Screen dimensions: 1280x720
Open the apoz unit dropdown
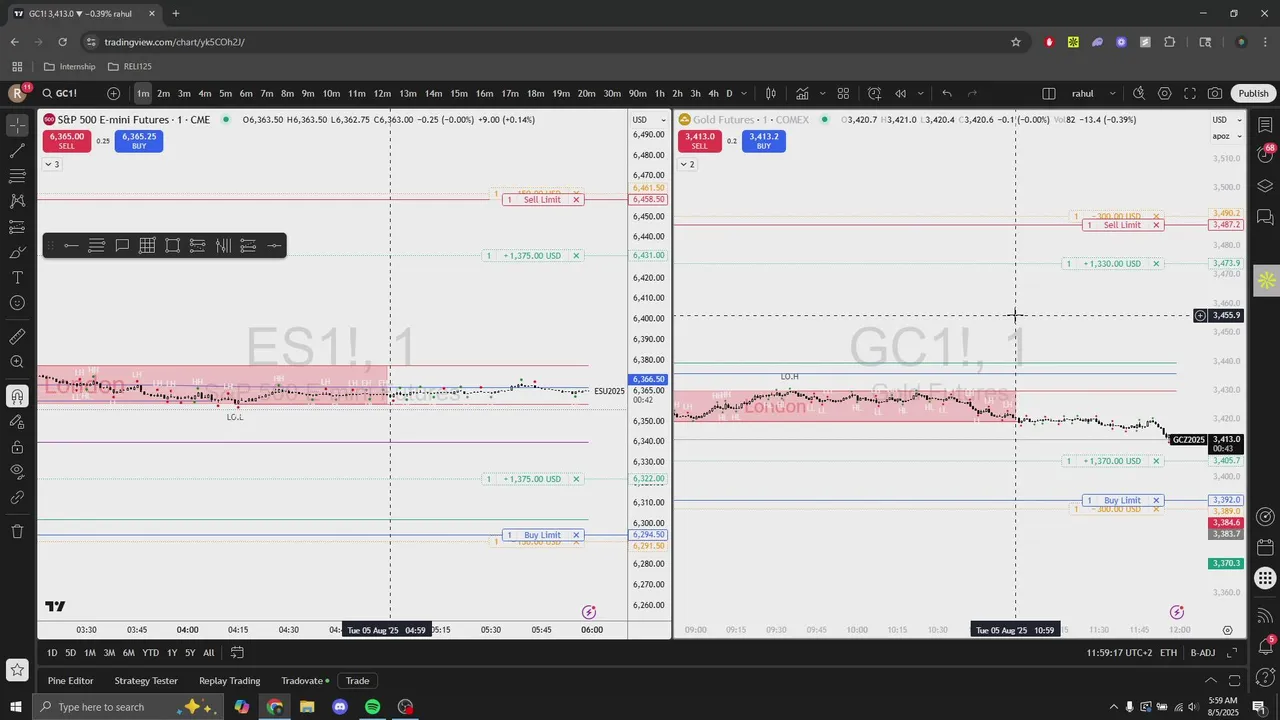pyautogui.click(x=1226, y=136)
